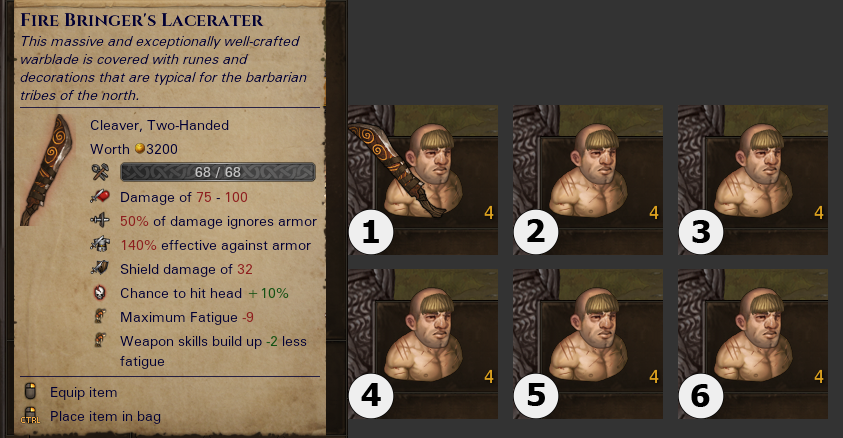Click the Place item in bag label
Screen dimensions: 843x438
click(x=105, y=416)
